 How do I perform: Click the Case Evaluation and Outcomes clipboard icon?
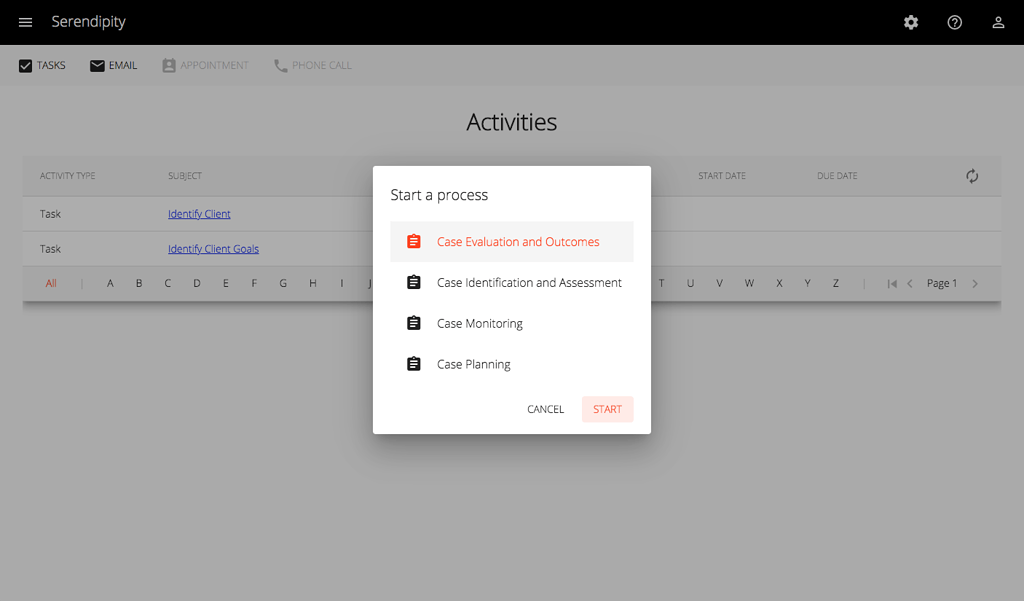pos(414,240)
